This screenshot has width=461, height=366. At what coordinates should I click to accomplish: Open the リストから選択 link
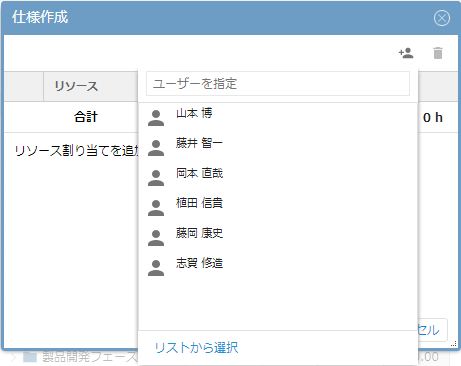[x=196, y=348]
